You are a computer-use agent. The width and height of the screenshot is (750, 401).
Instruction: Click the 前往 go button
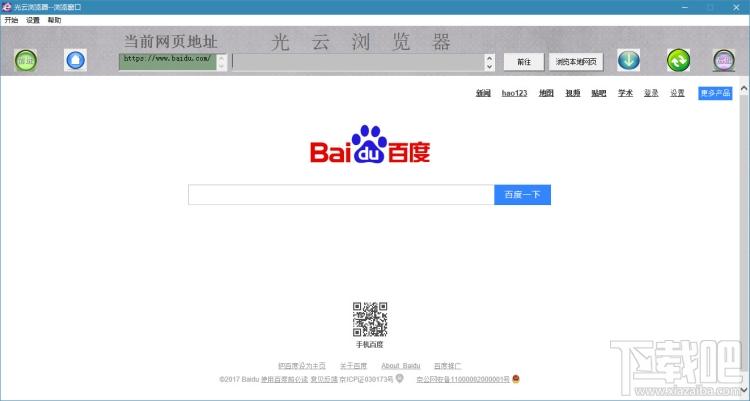click(x=524, y=62)
